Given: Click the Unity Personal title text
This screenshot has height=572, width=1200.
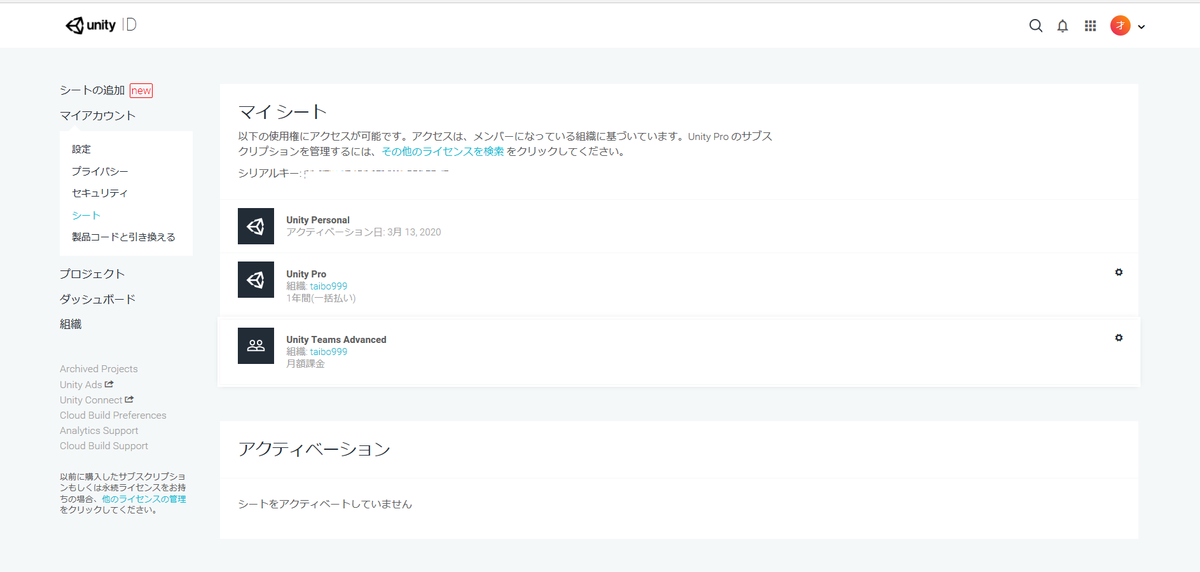Looking at the screenshot, I should [318, 220].
